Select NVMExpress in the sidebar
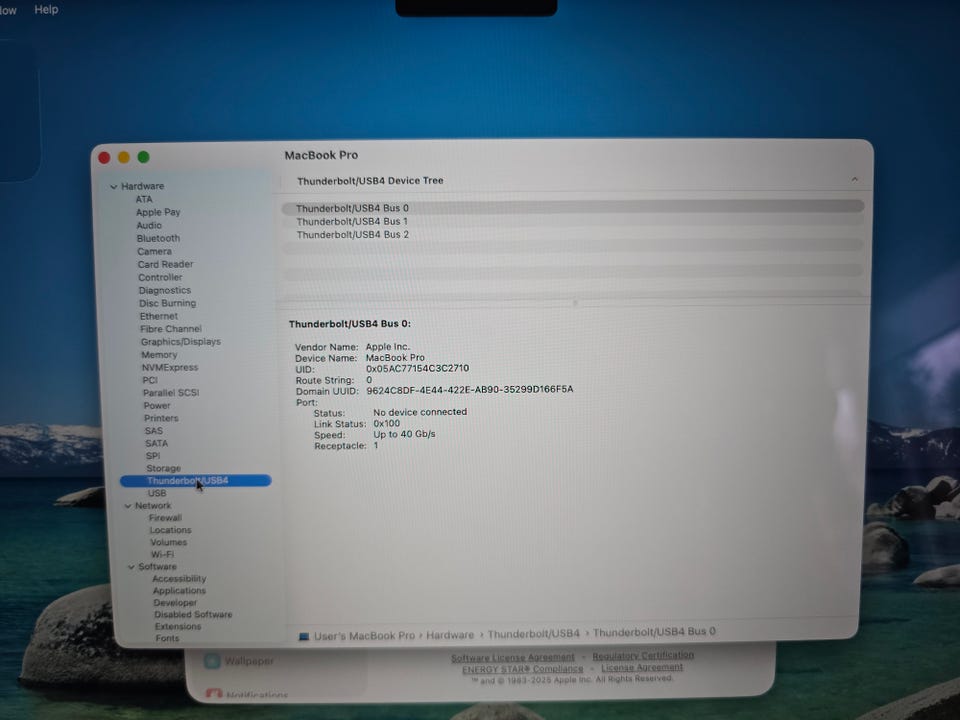960x720 pixels. point(170,367)
